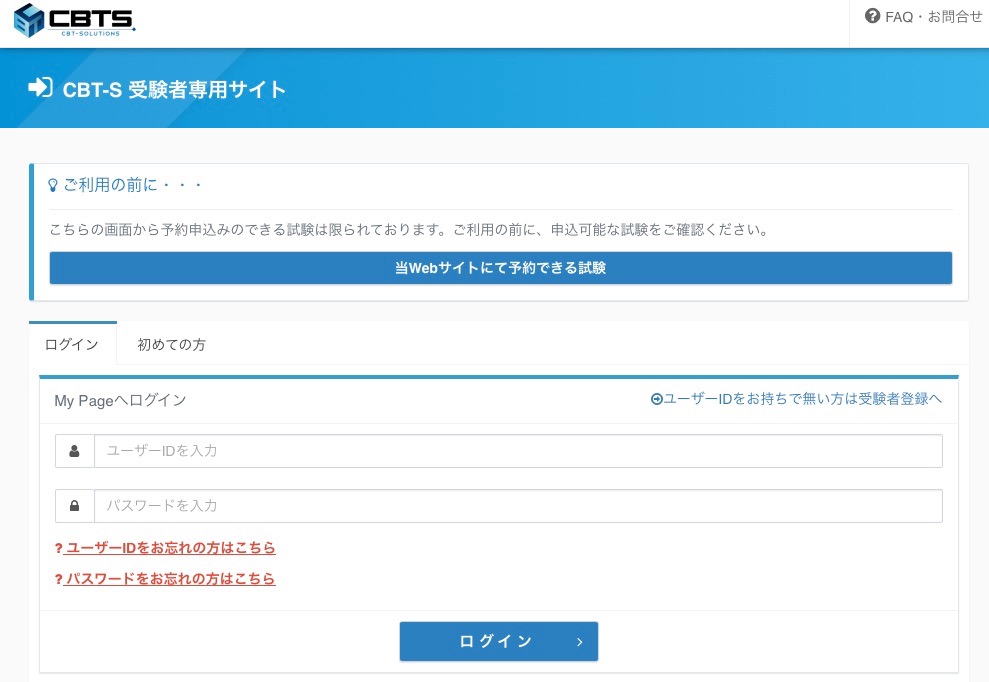Click the CBTS logo in the header

74,20
